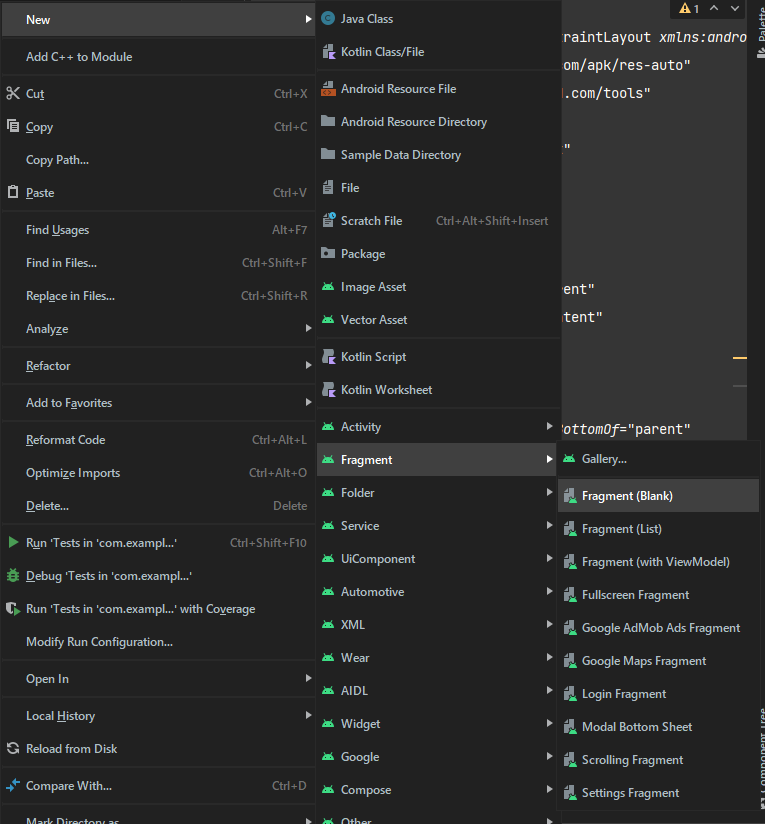Click the warning triangle indicator in editor
Screen dimensions: 765x824
pyautogui.click(x=685, y=8)
